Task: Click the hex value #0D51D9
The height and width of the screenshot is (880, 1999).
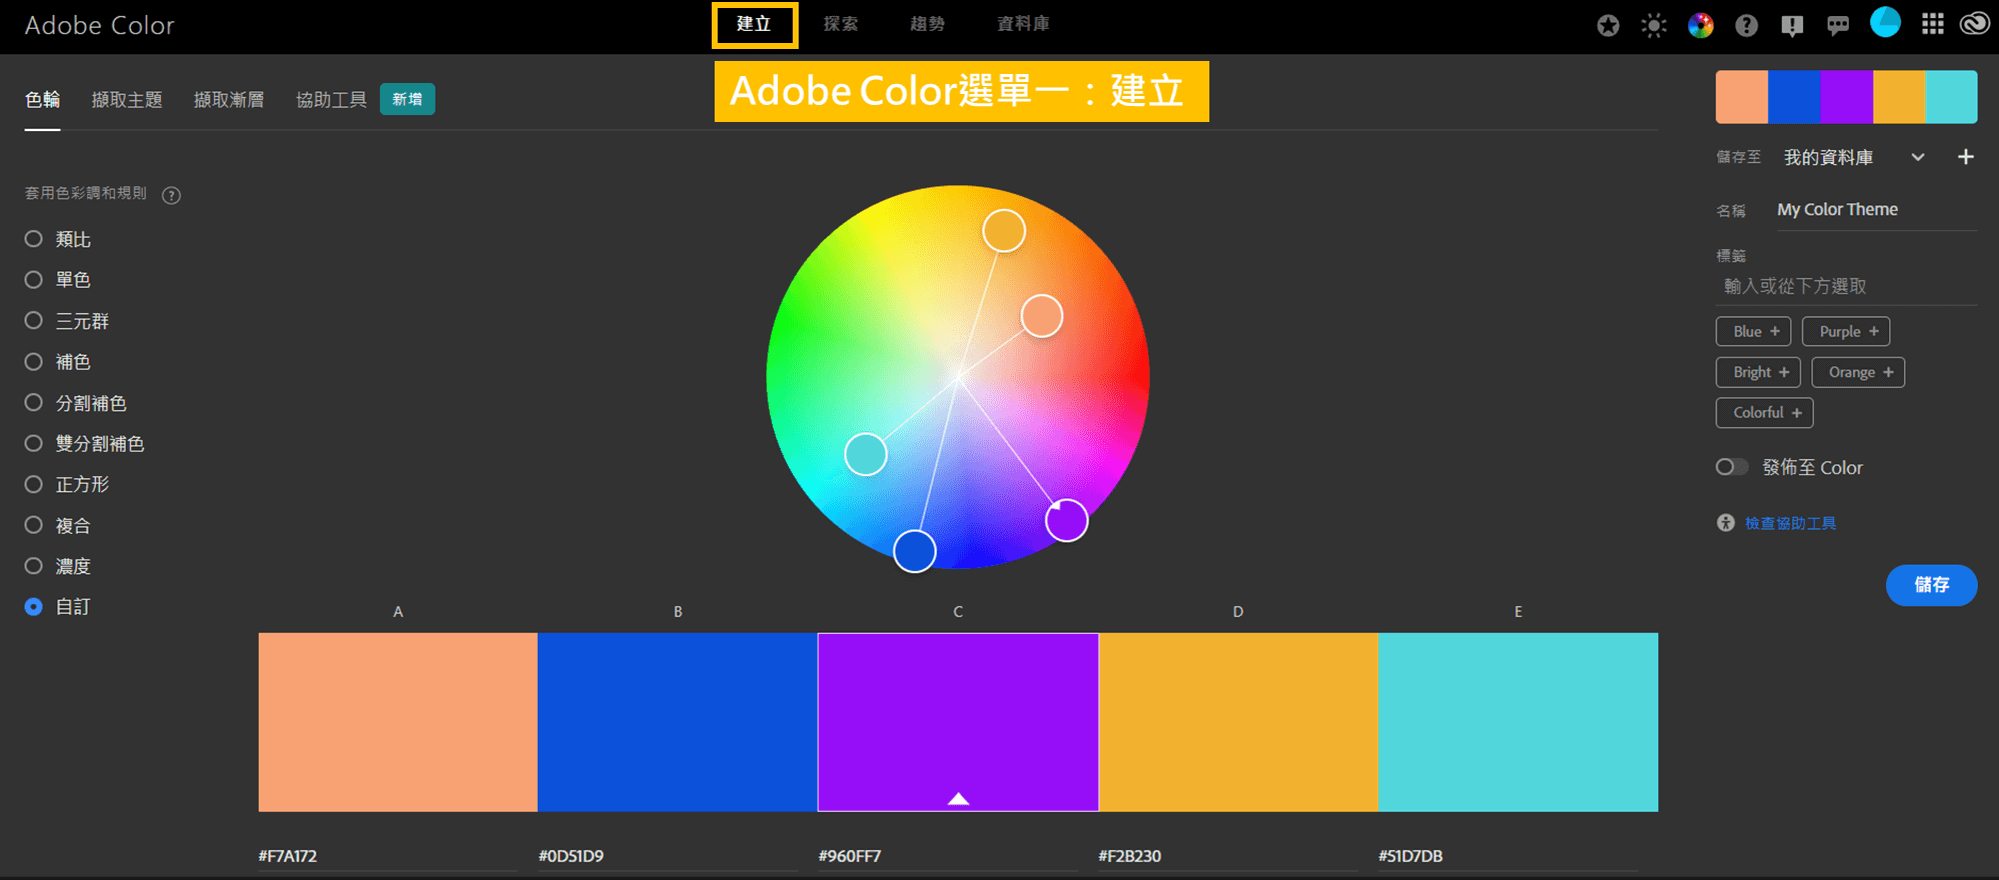Action: [571, 856]
